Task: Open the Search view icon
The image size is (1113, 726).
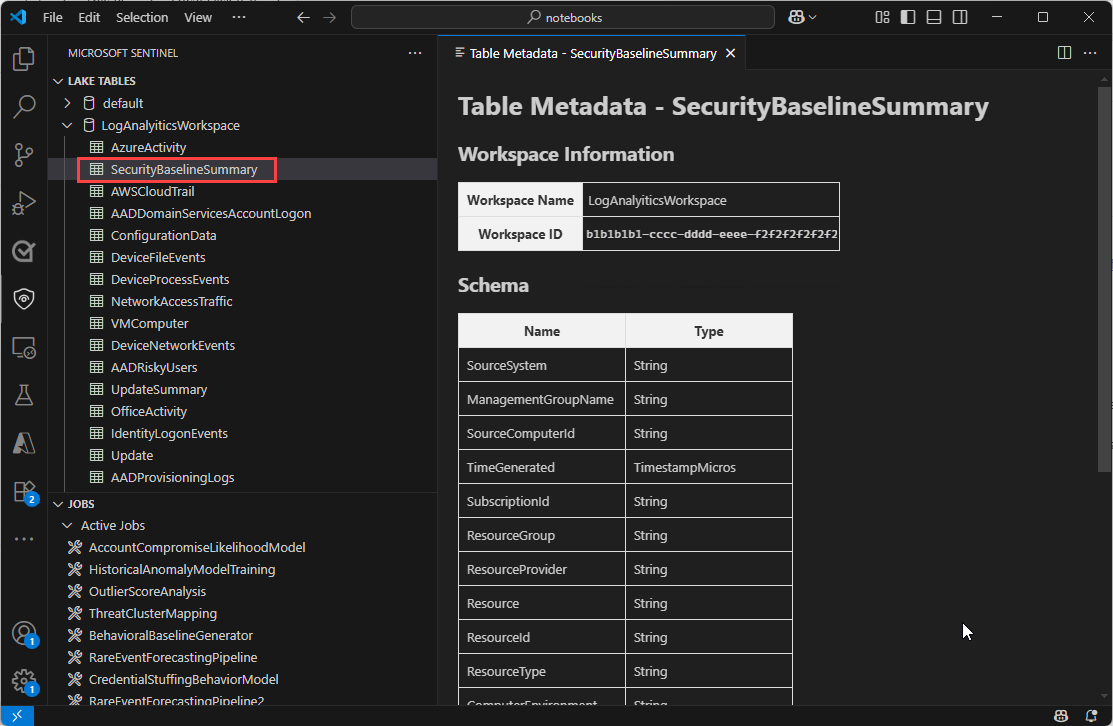Action: pos(24,106)
